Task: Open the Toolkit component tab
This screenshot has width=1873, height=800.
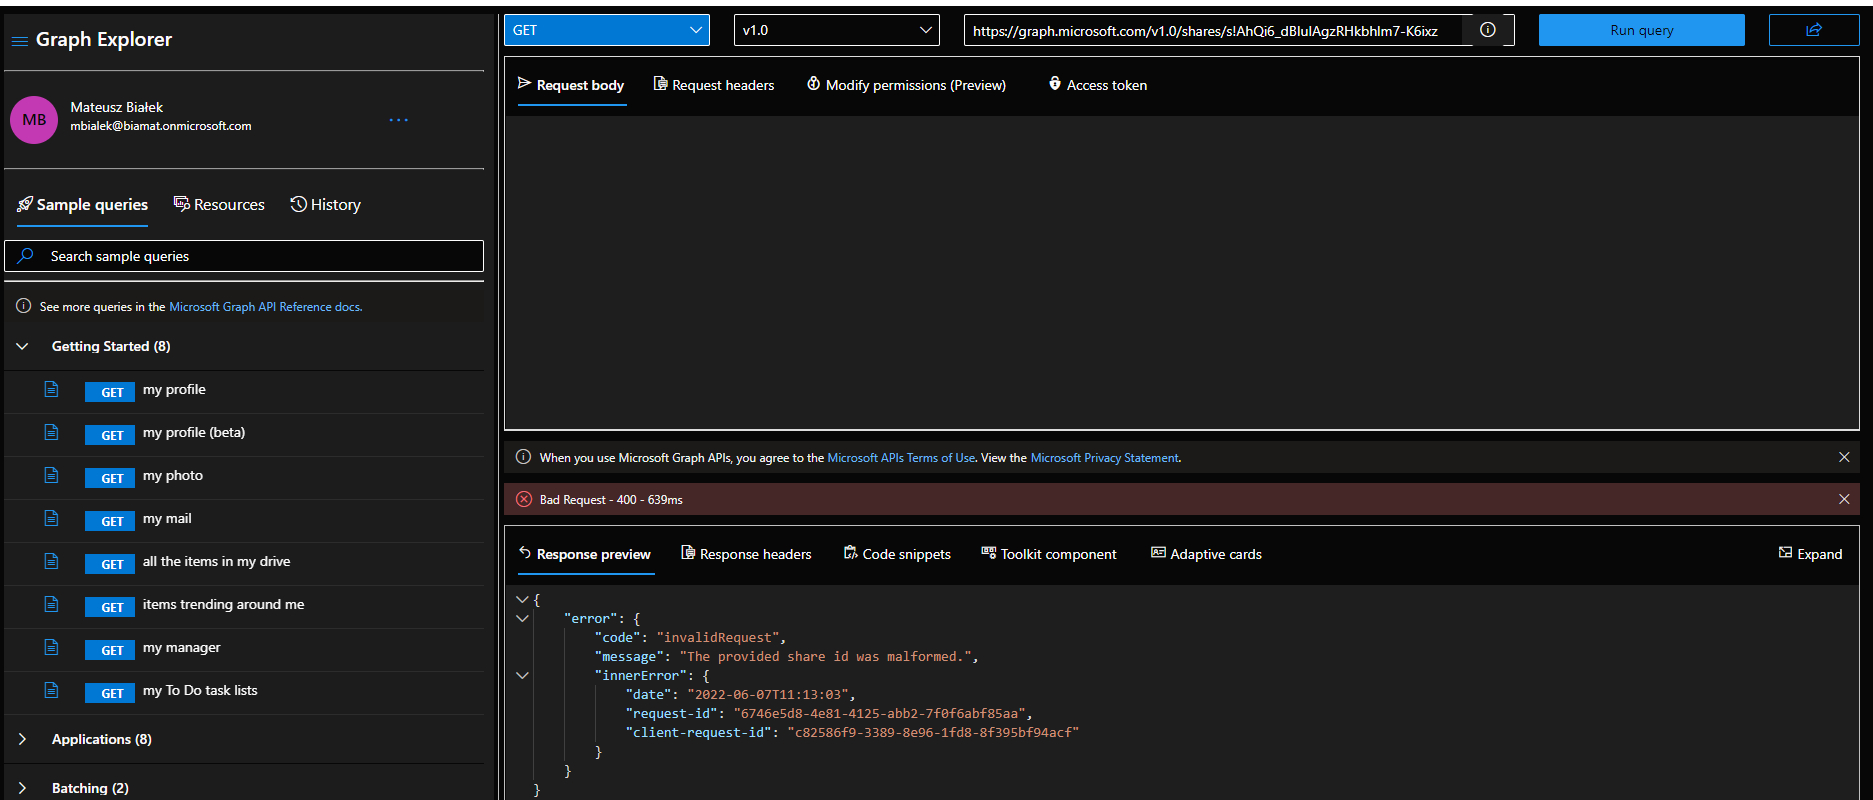Action: pos(1049,554)
